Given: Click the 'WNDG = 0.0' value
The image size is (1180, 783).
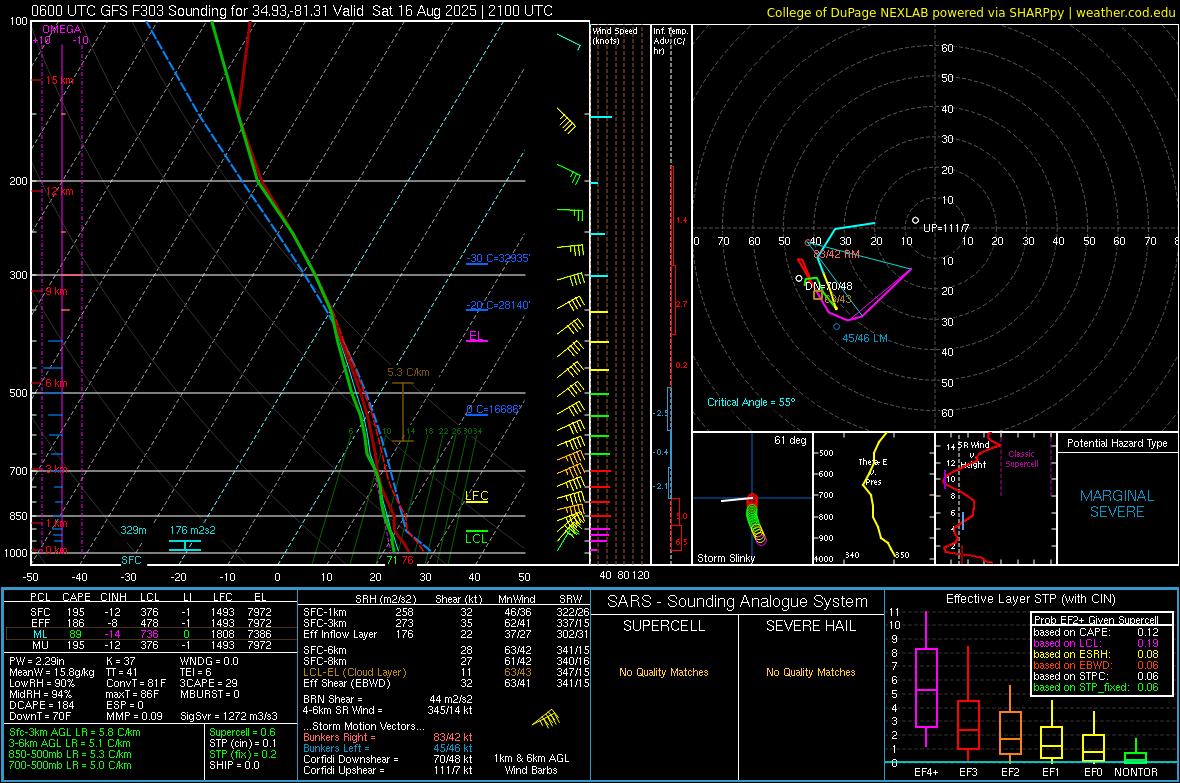Looking at the screenshot, I should pyautogui.click(x=209, y=661).
